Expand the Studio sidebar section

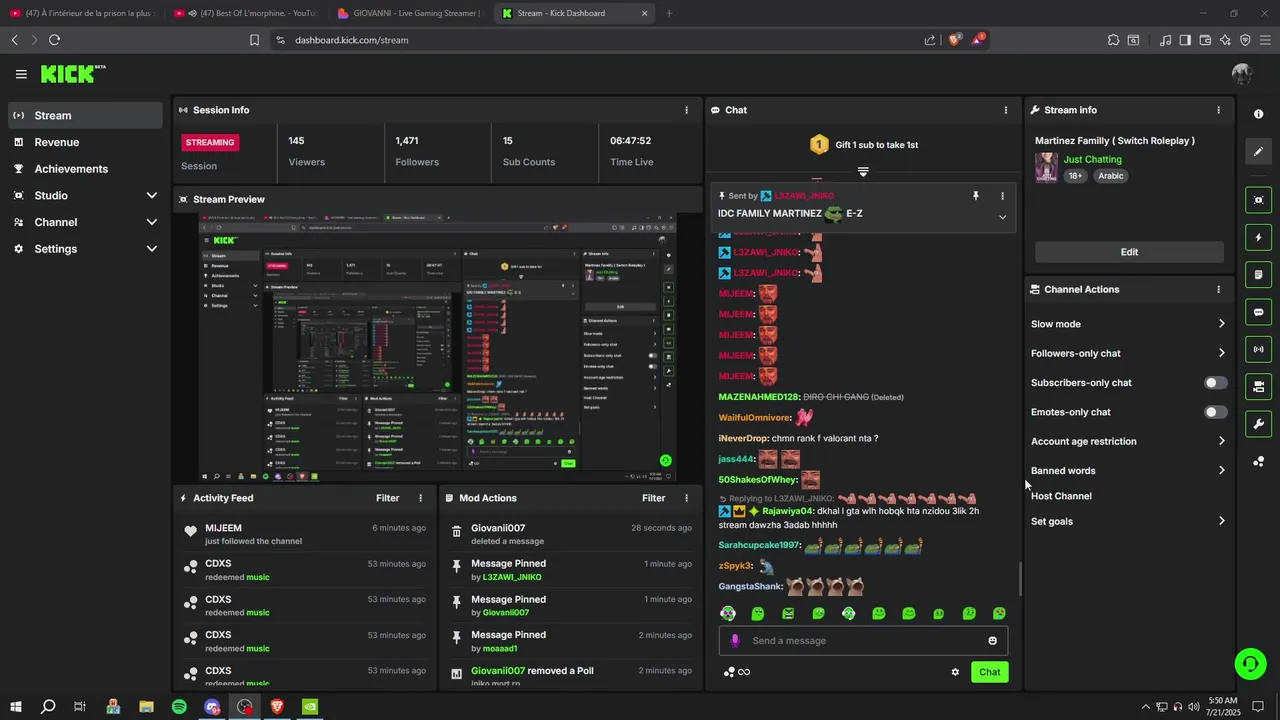(x=85, y=196)
